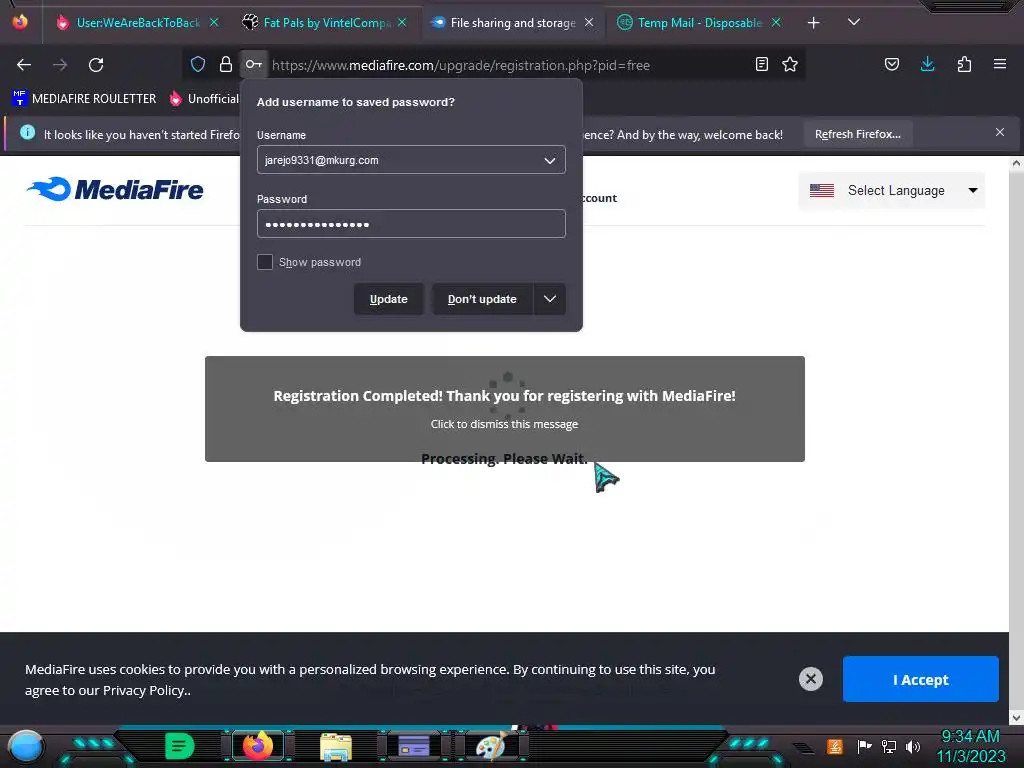Toggle reader view icon in address bar

pos(761,64)
